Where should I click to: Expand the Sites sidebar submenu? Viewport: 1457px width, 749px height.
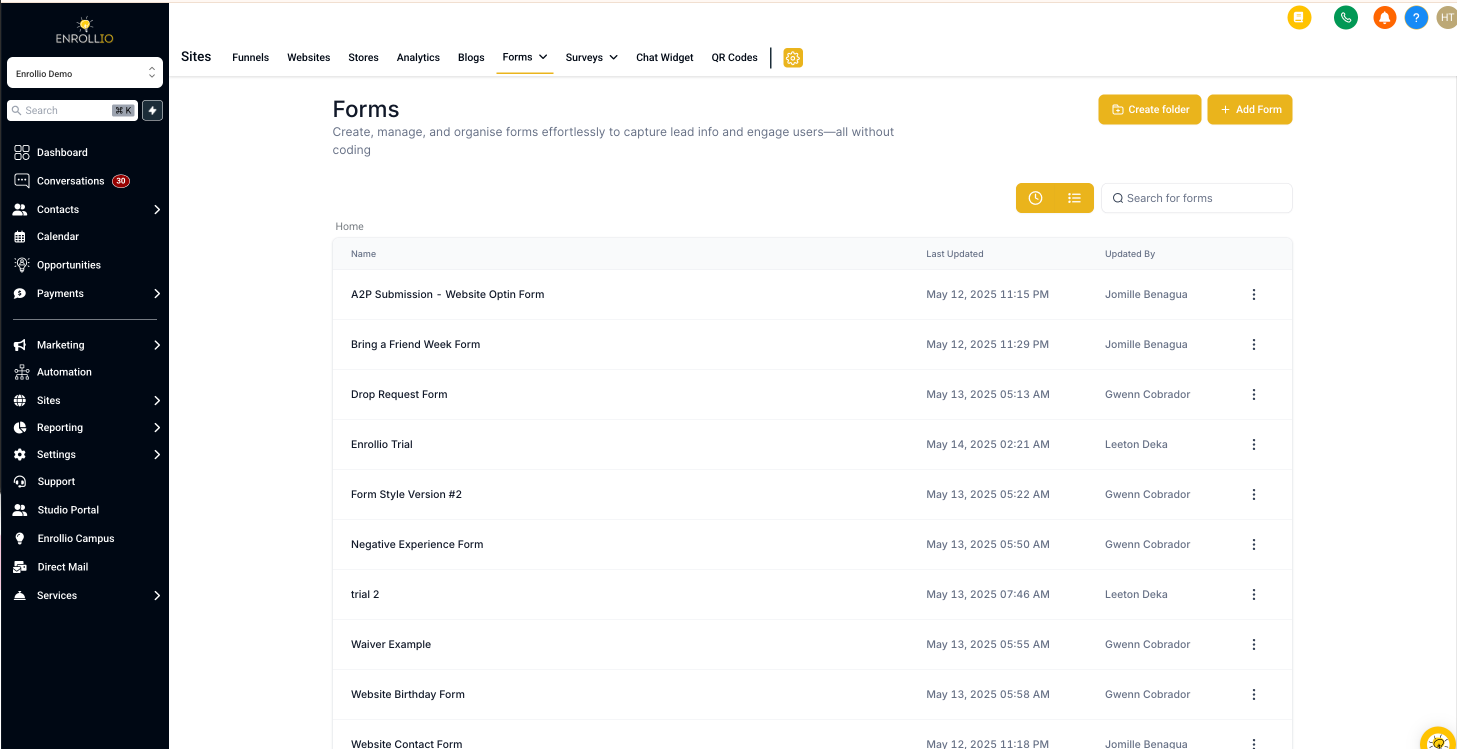pos(157,400)
